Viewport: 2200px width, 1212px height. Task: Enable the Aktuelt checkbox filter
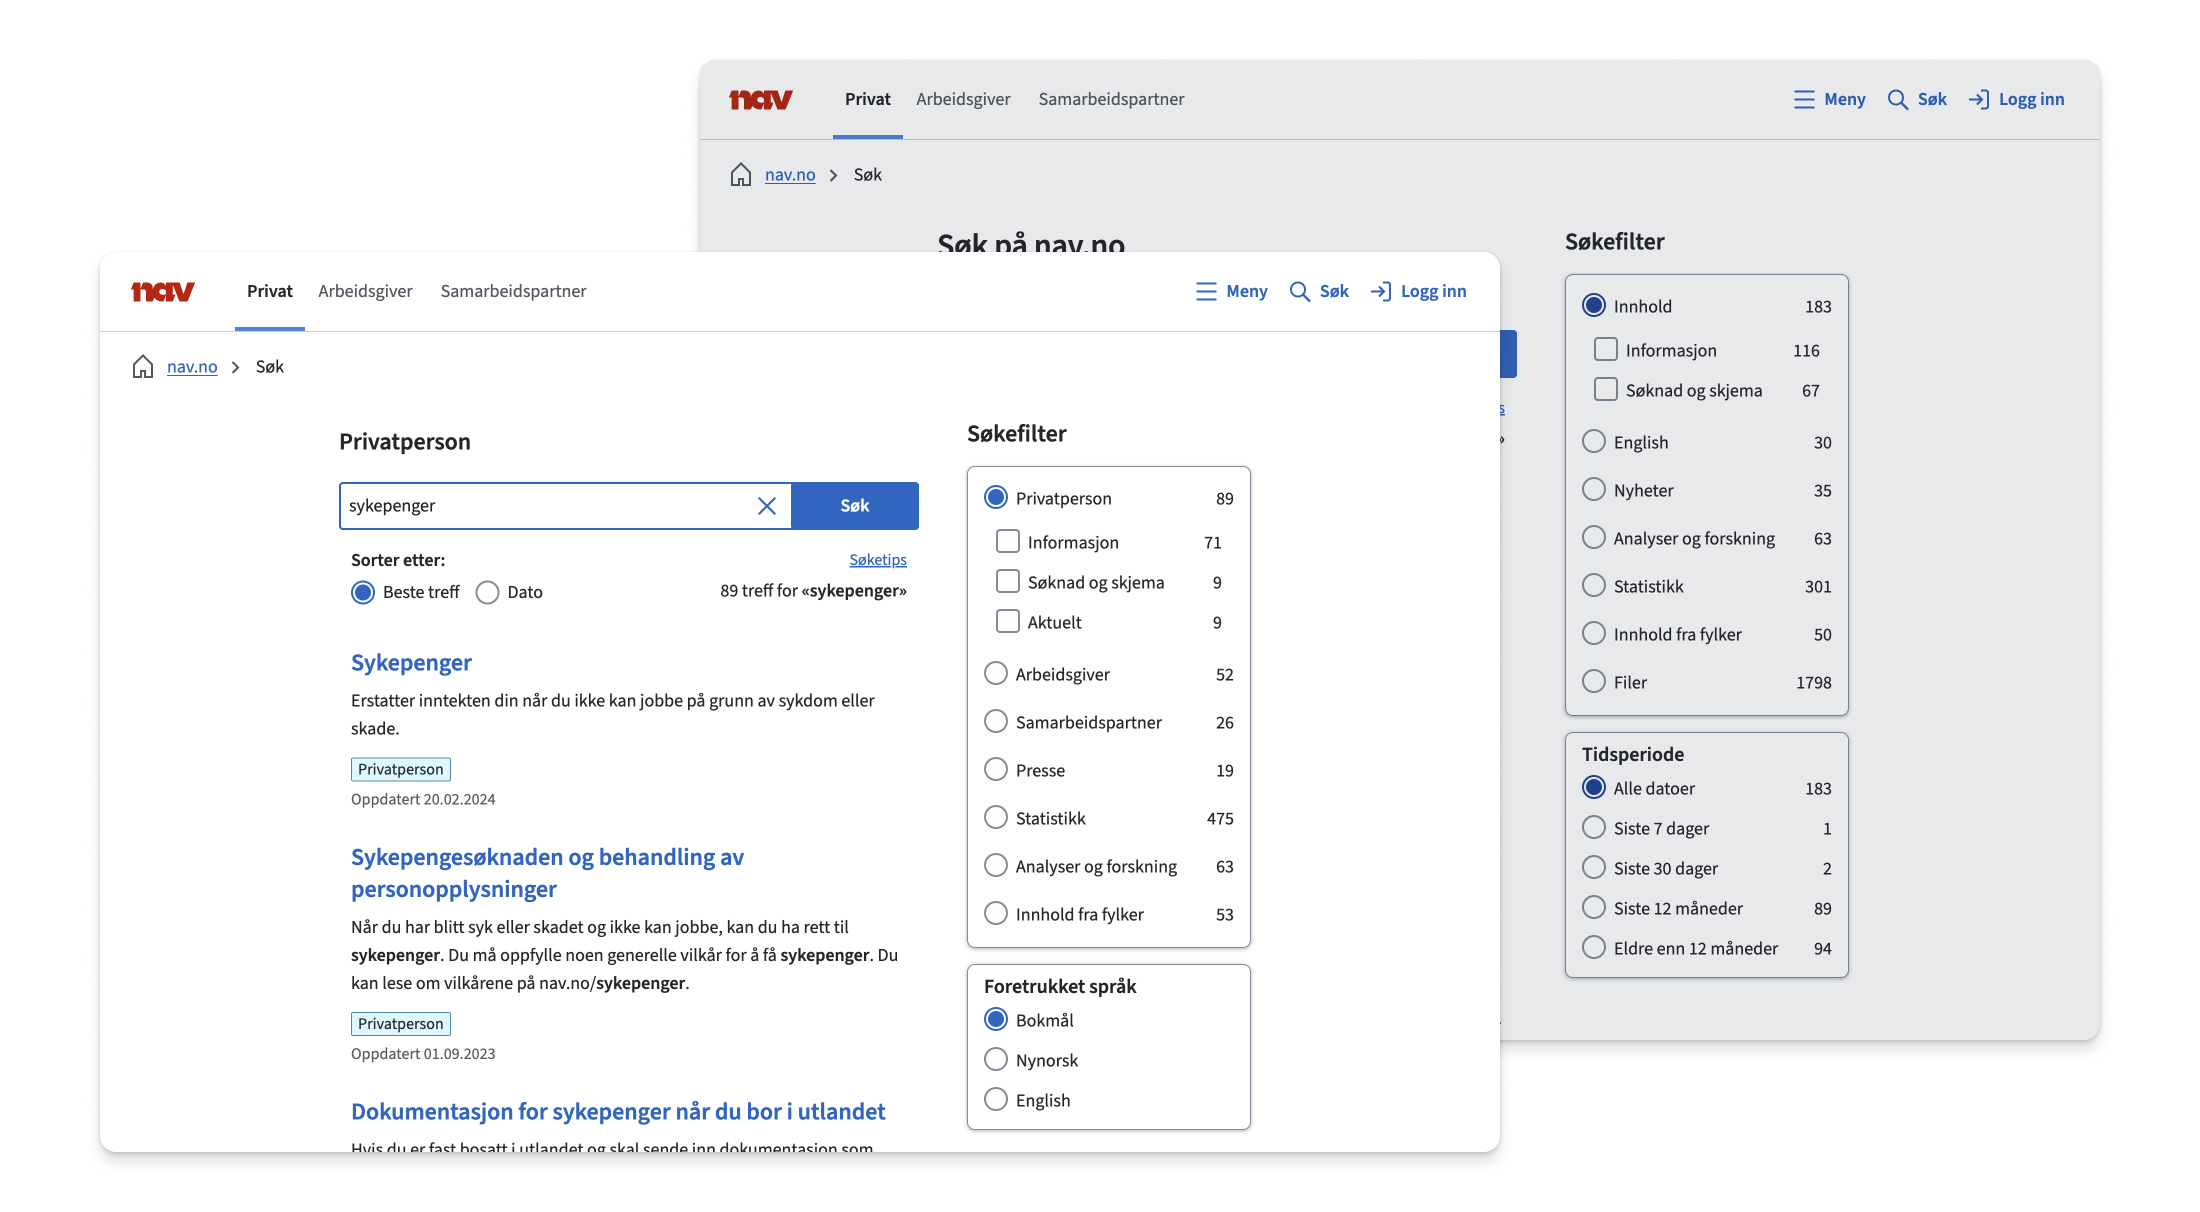pyautogui.click(x=1008, y=622)
